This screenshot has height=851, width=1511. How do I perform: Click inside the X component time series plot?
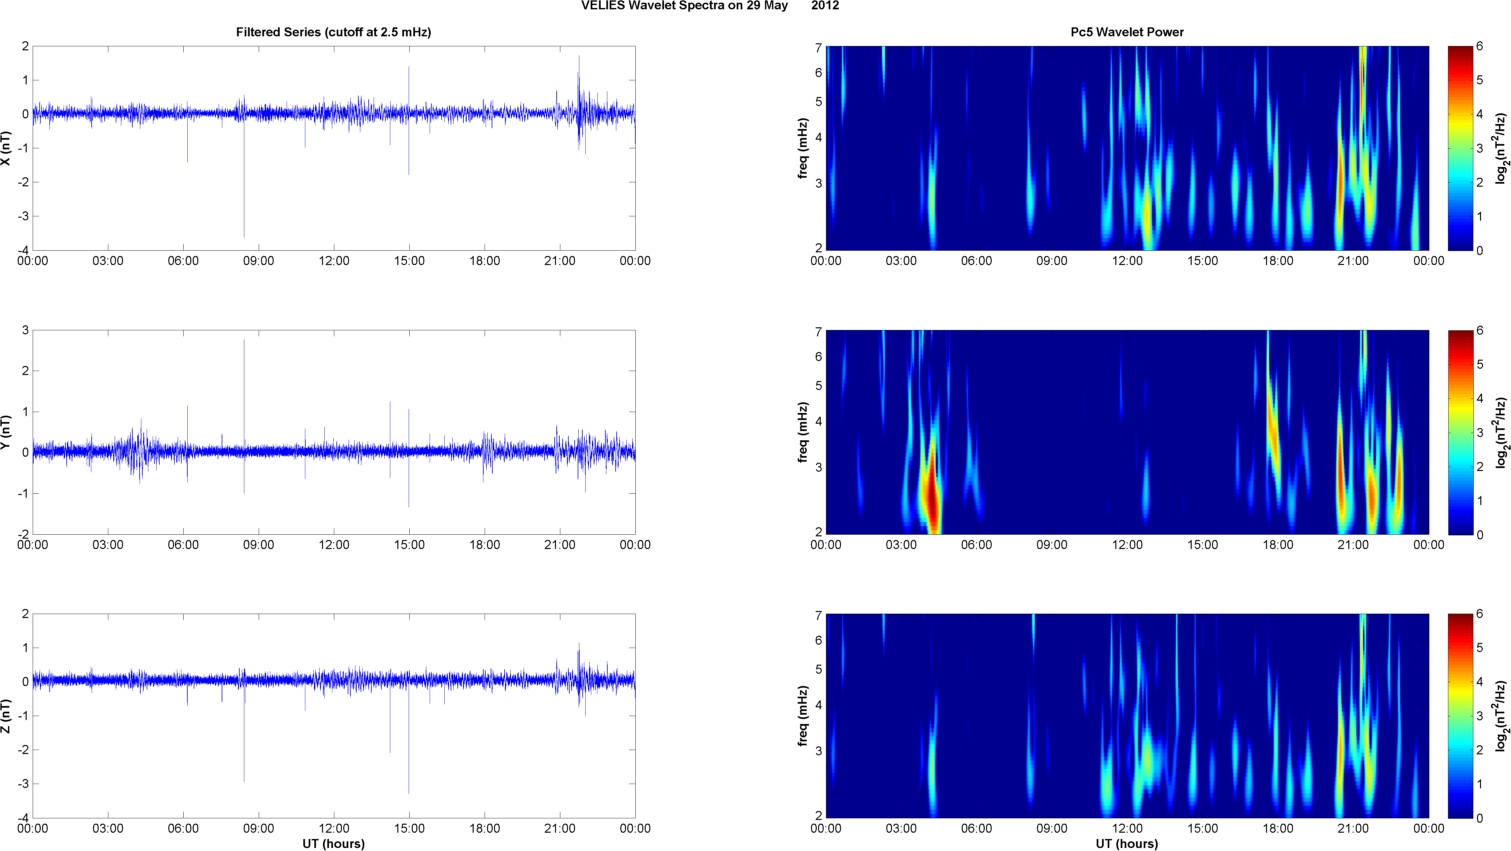334,148
